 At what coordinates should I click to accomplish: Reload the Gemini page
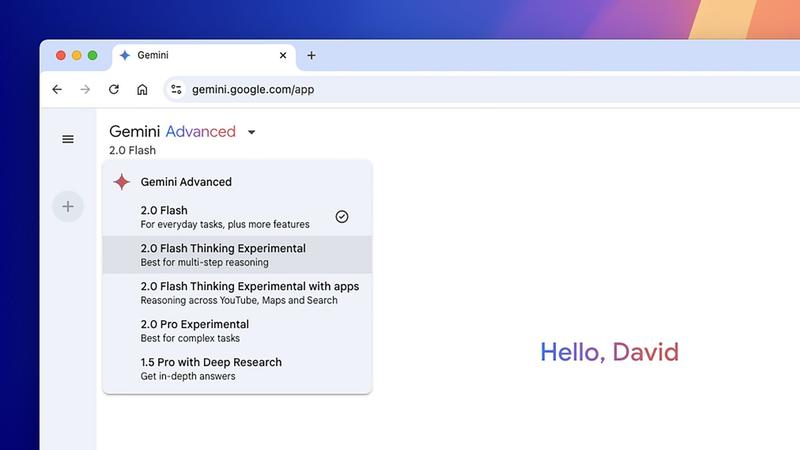114,89
